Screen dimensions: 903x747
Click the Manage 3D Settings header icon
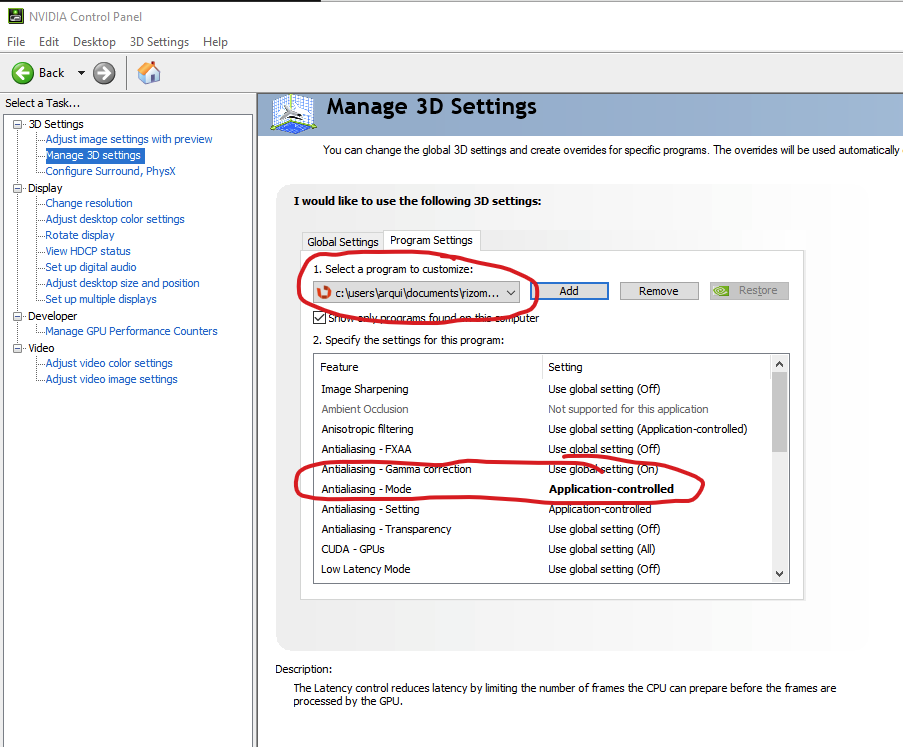293,114
